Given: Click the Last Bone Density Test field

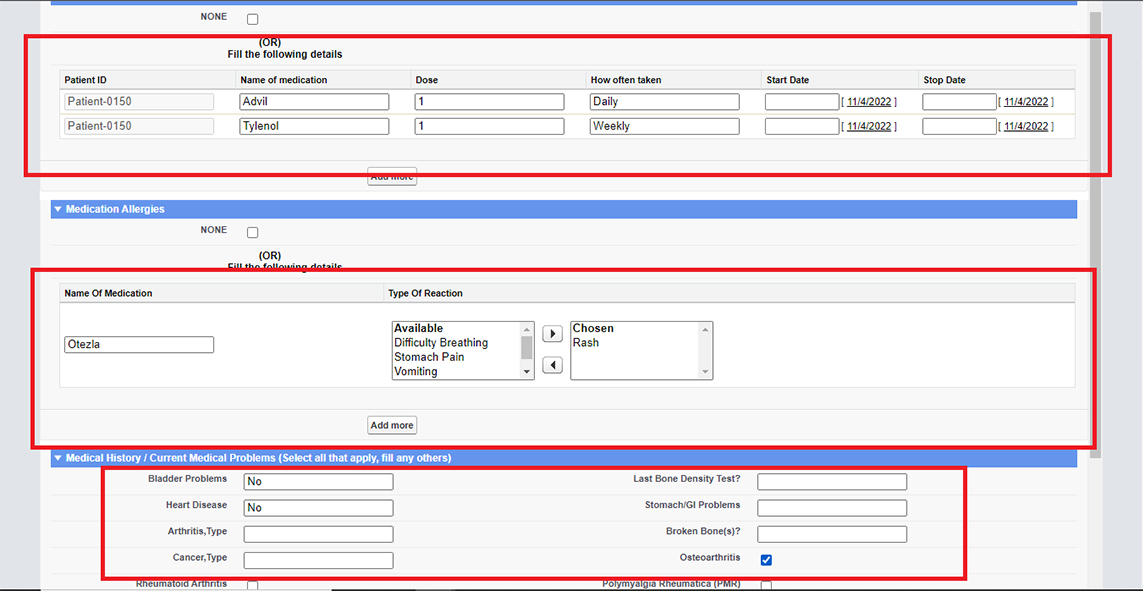Looking at the screenshot, I should pyautogui.click(x=832, y=482).
